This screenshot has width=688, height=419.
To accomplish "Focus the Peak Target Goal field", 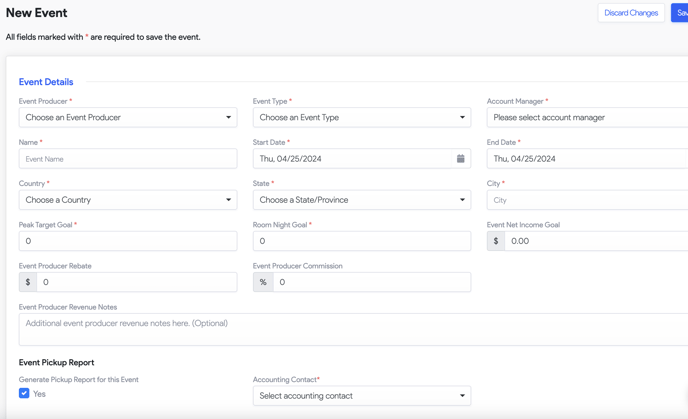I will (128, 241).
